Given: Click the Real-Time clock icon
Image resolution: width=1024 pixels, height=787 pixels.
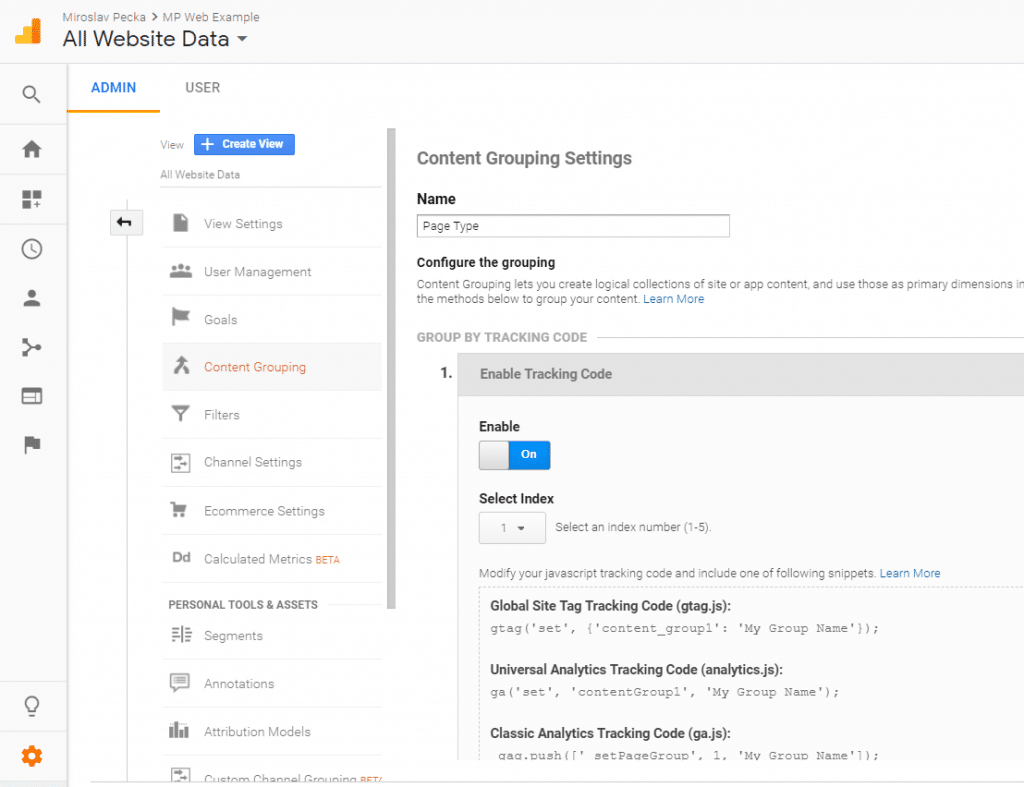Looking at the screenshot, I should pyautogui.click(x=31, y=248).
